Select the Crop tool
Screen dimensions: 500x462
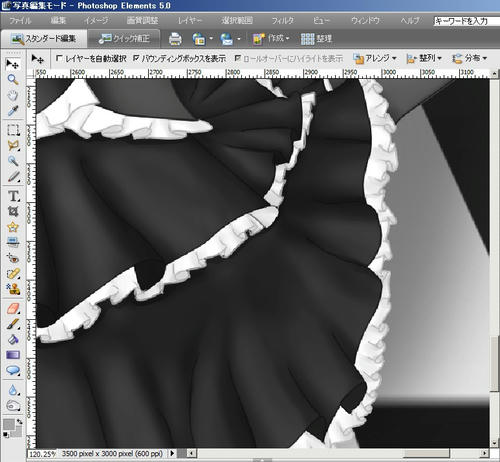pos(13,211)
